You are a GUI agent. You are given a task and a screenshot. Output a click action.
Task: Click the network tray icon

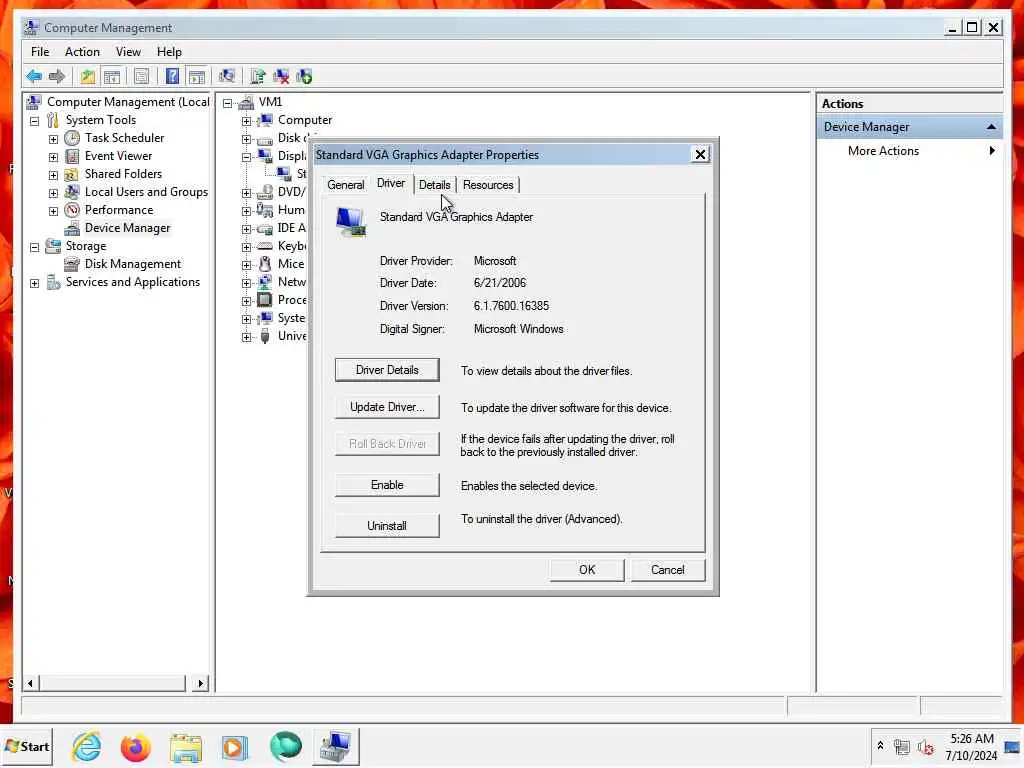902,746
